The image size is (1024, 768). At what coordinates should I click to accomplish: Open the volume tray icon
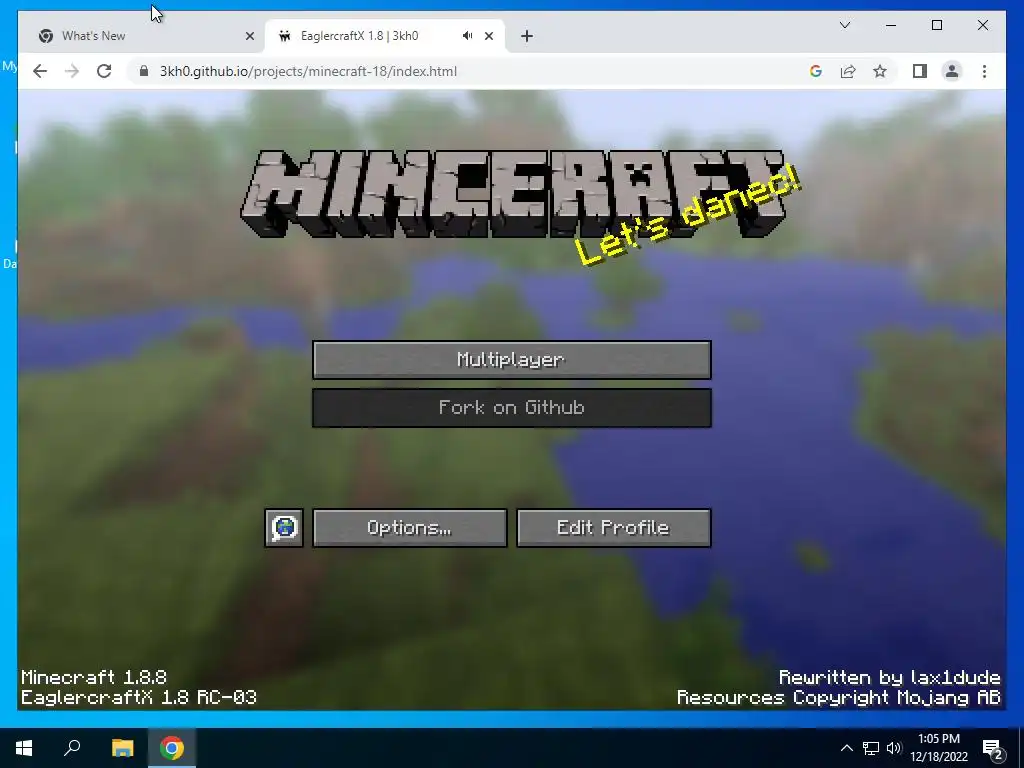(894, 748)
